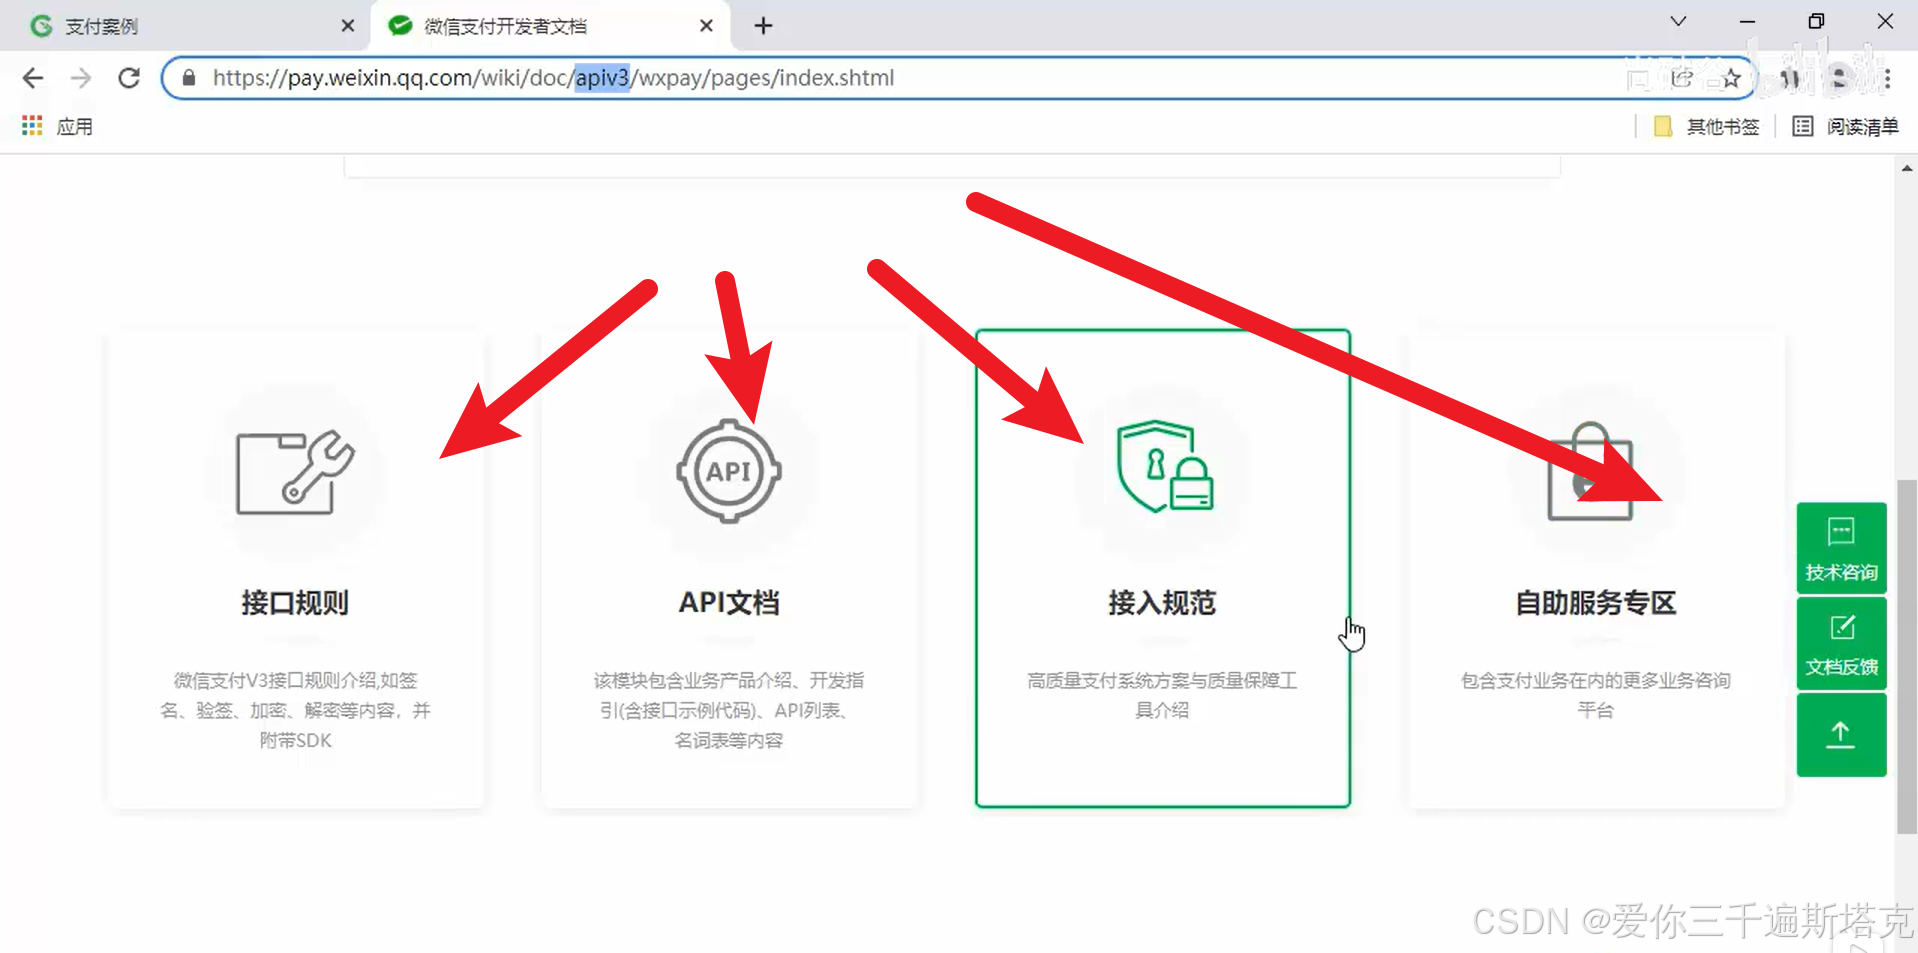Screen dimensions: 1918x953
Task: Click 高质量支付系统方案 description text
Action: (1162, 695)
